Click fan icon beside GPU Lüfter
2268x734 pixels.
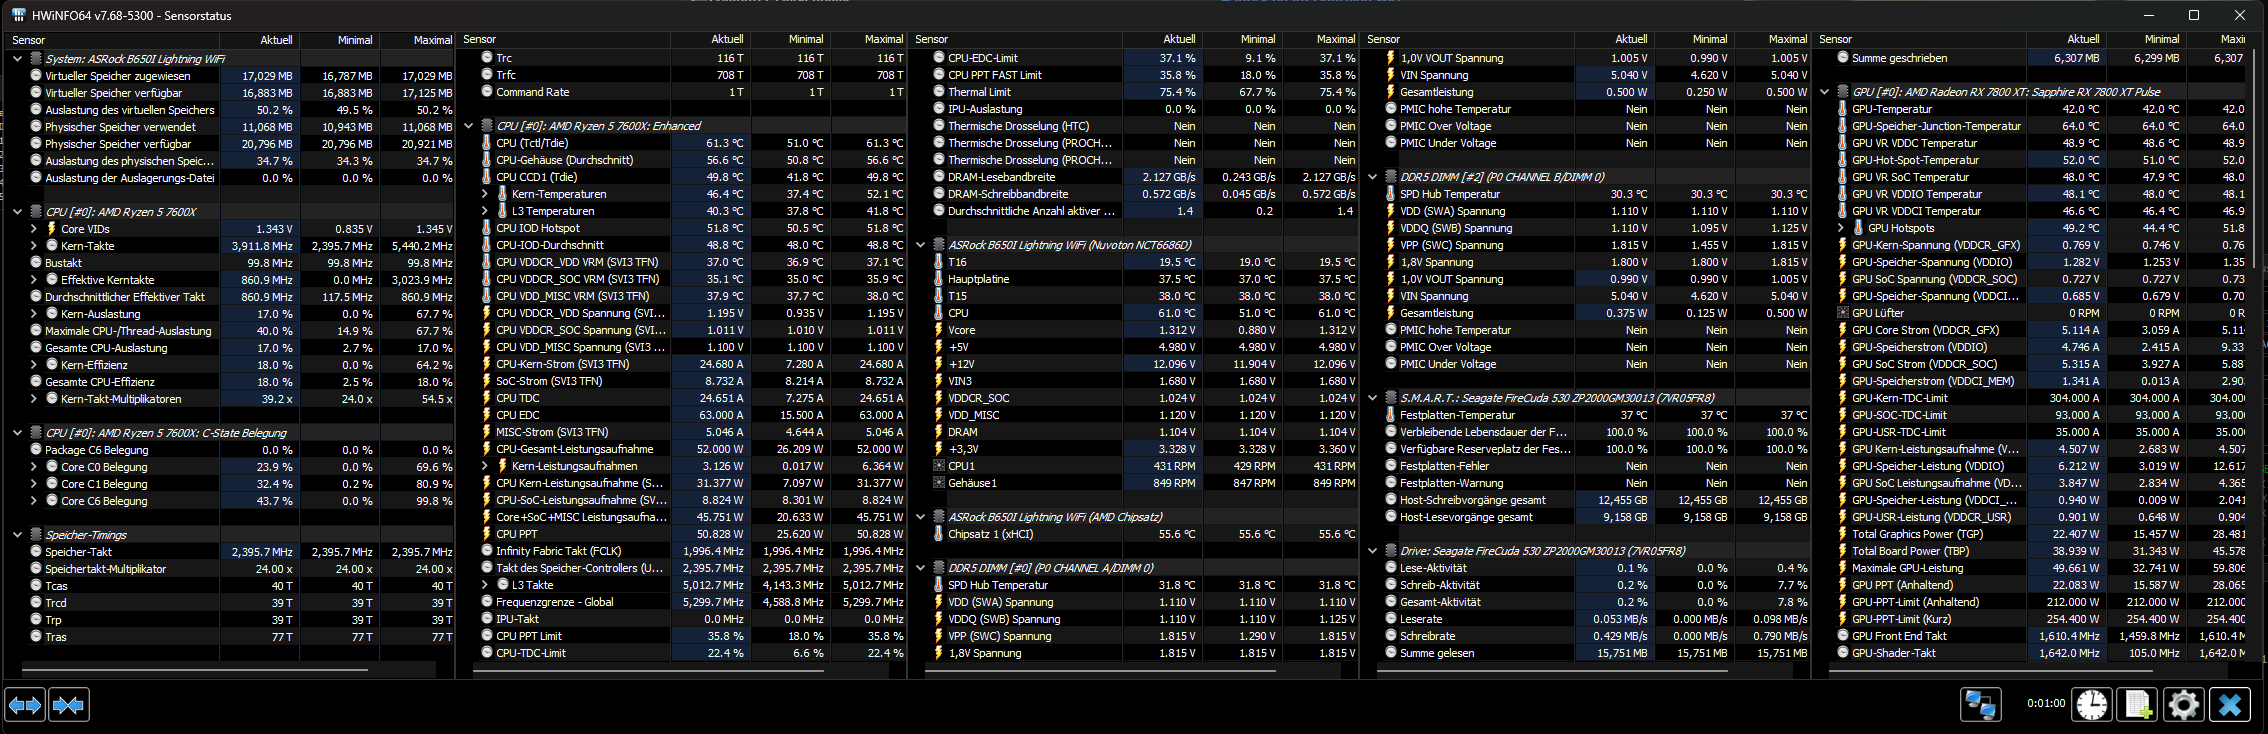1843,313
